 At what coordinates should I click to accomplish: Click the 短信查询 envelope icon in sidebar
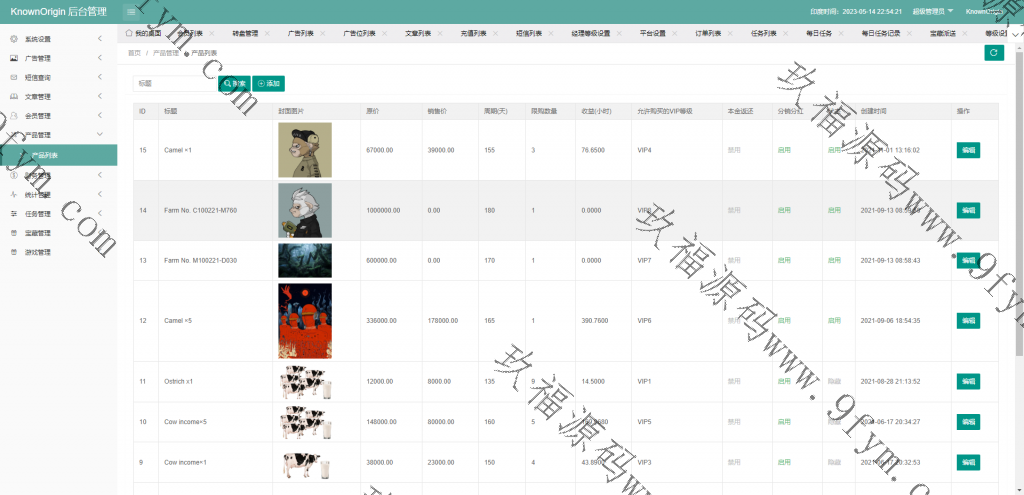click(x=14, y=77)
